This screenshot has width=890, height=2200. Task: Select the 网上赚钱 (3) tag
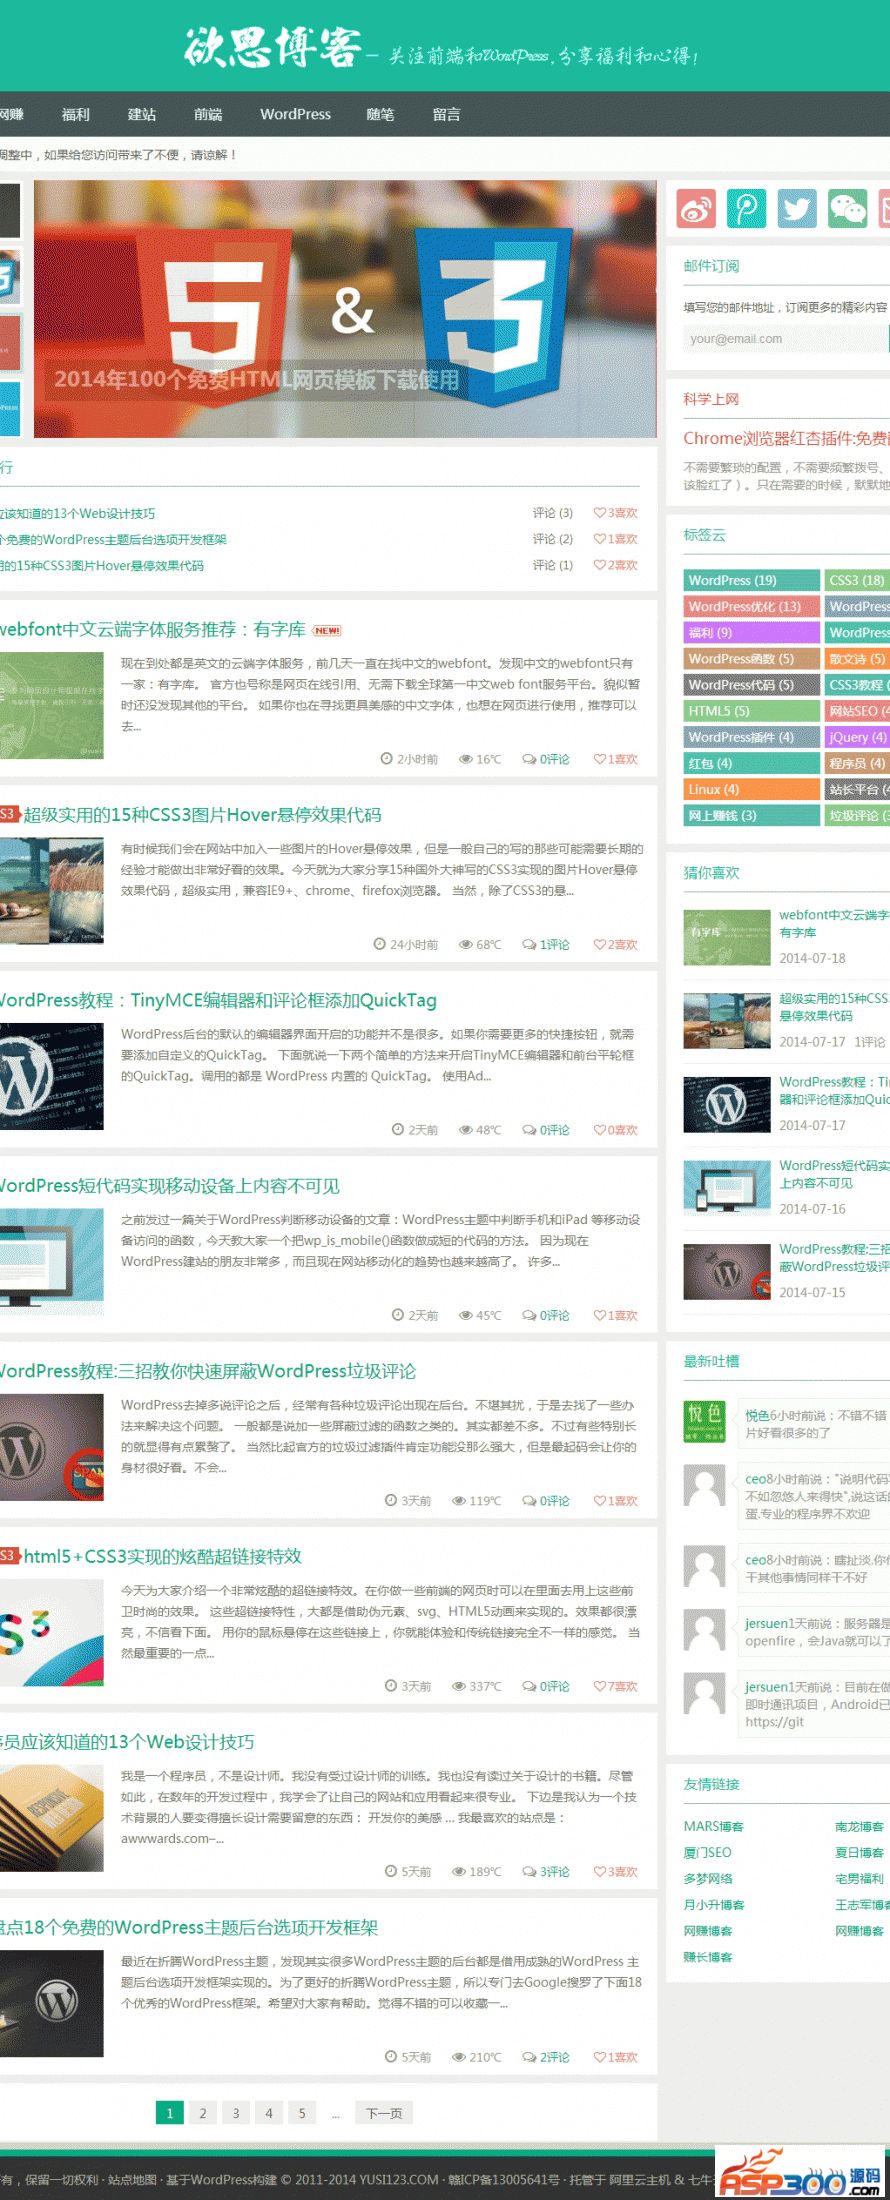click(x=752, y=815)
